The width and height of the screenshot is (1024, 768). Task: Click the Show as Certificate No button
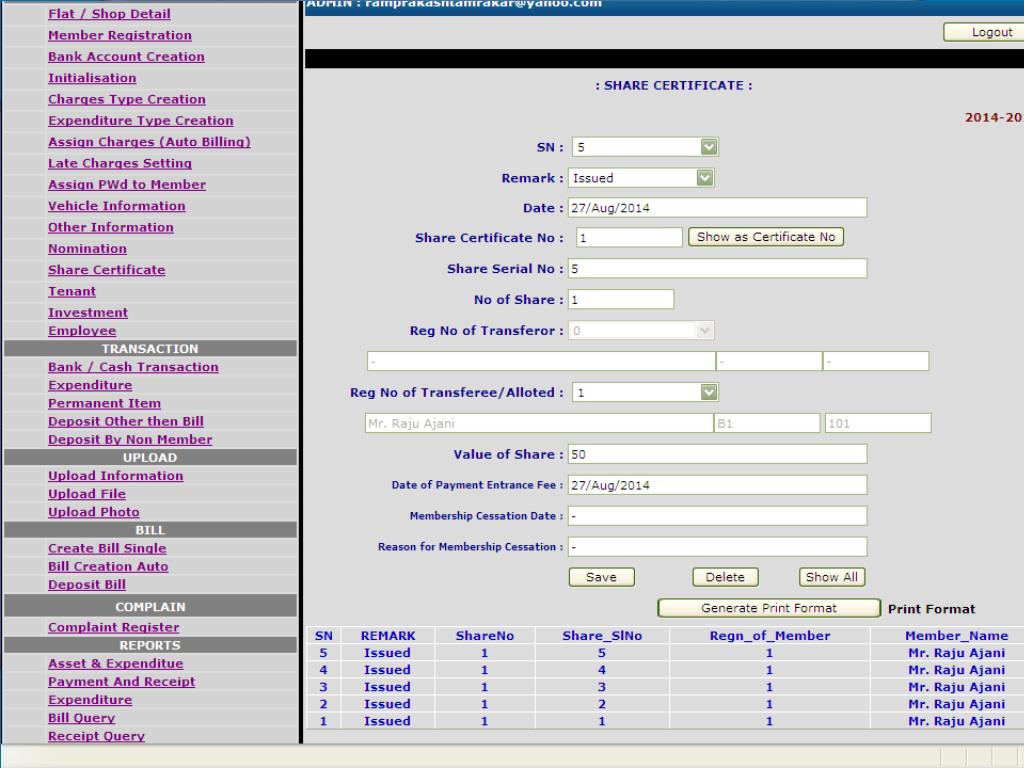click(x=766, y=237)
